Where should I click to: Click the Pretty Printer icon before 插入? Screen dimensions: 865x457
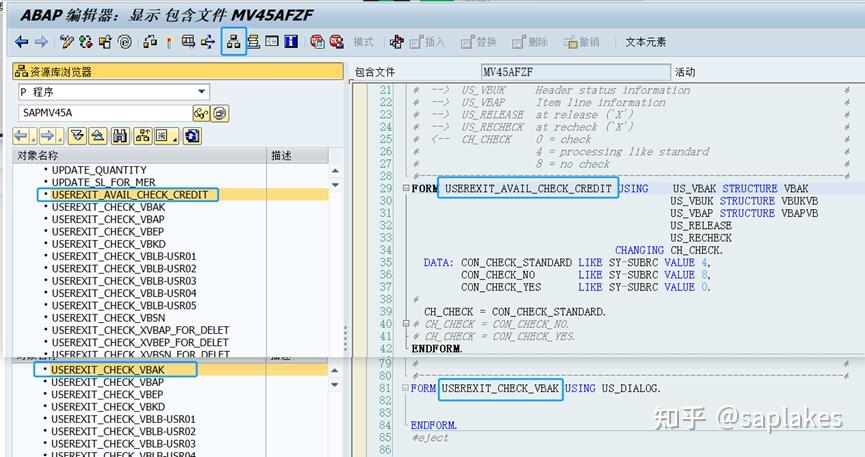point(396,42)
